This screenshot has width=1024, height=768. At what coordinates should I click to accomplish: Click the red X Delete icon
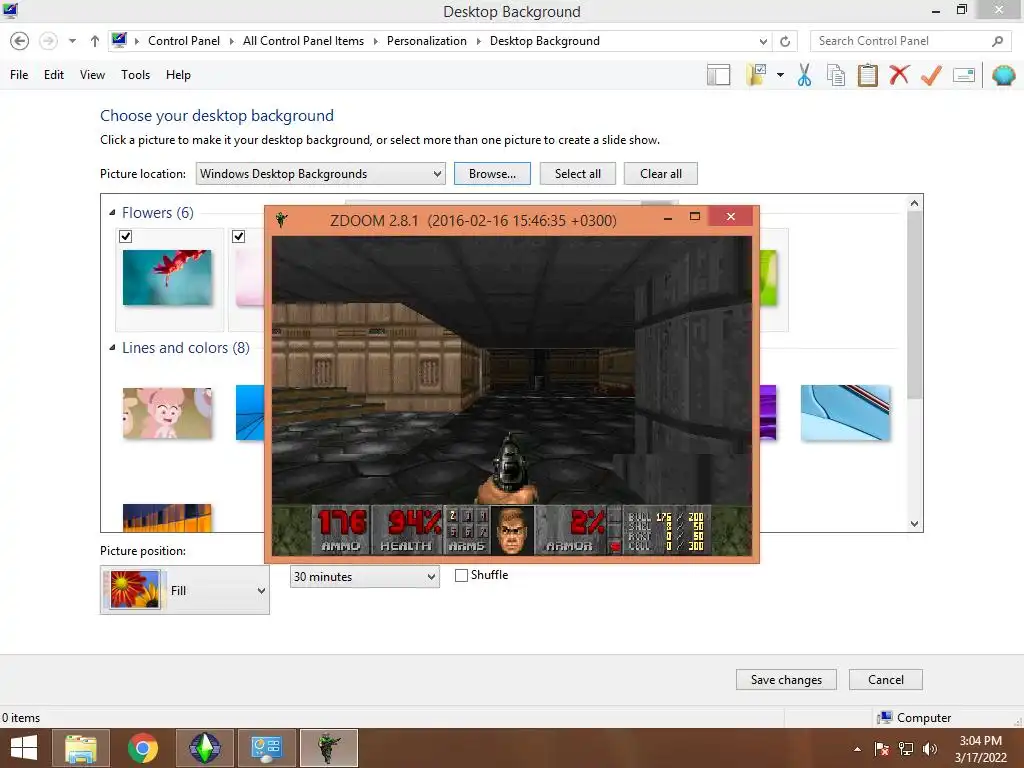point(899,74)
